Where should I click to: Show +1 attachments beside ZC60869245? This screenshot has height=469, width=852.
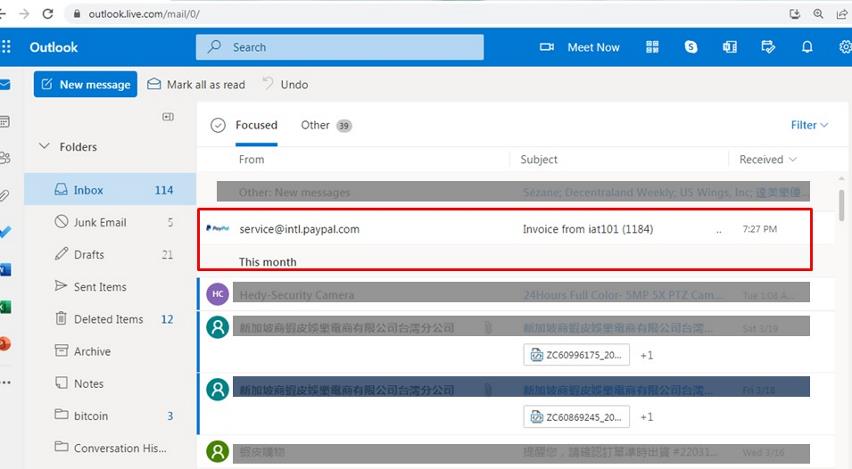click(647, 417)
